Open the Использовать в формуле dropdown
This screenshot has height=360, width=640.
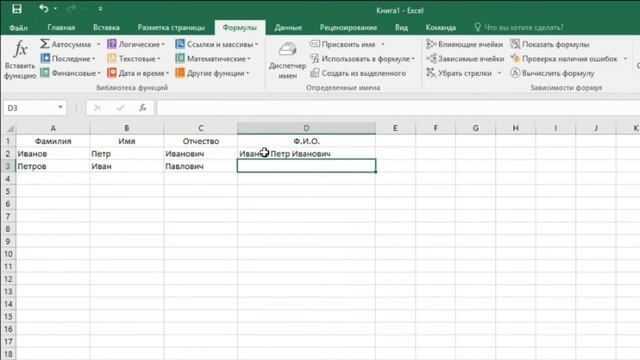[x=362, y=58]
